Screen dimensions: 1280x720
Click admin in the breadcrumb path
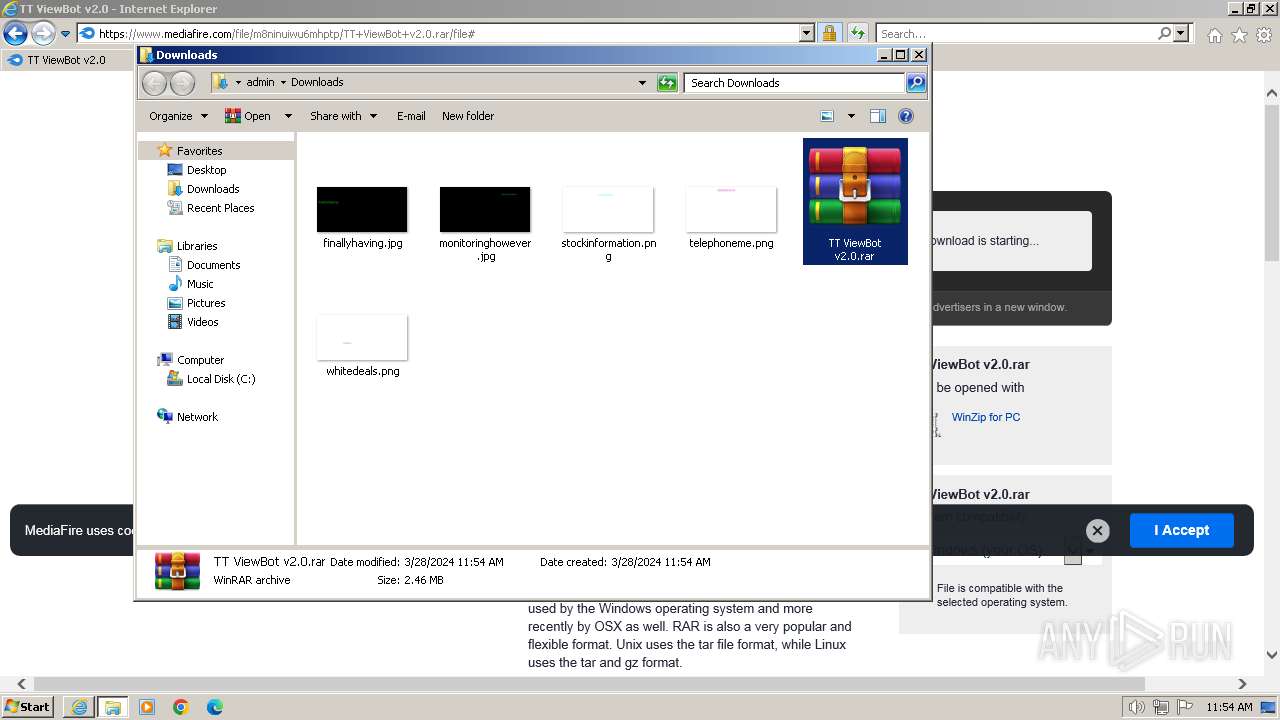pos(260,82)
